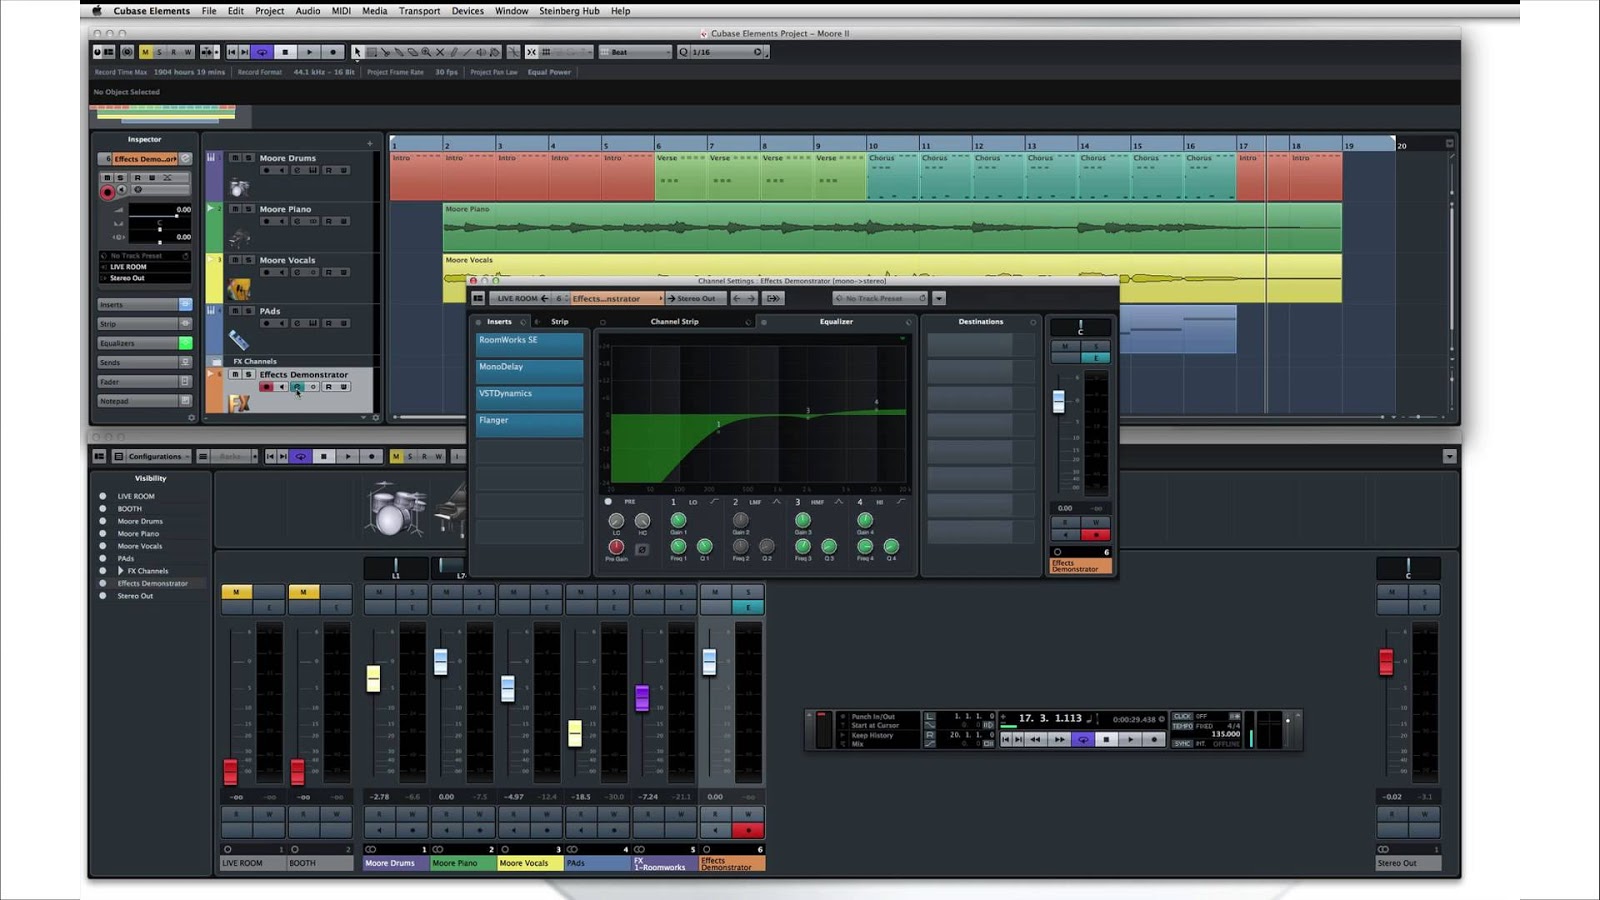
Task: Select the Range Selection tool
Action: coord(371,52)
